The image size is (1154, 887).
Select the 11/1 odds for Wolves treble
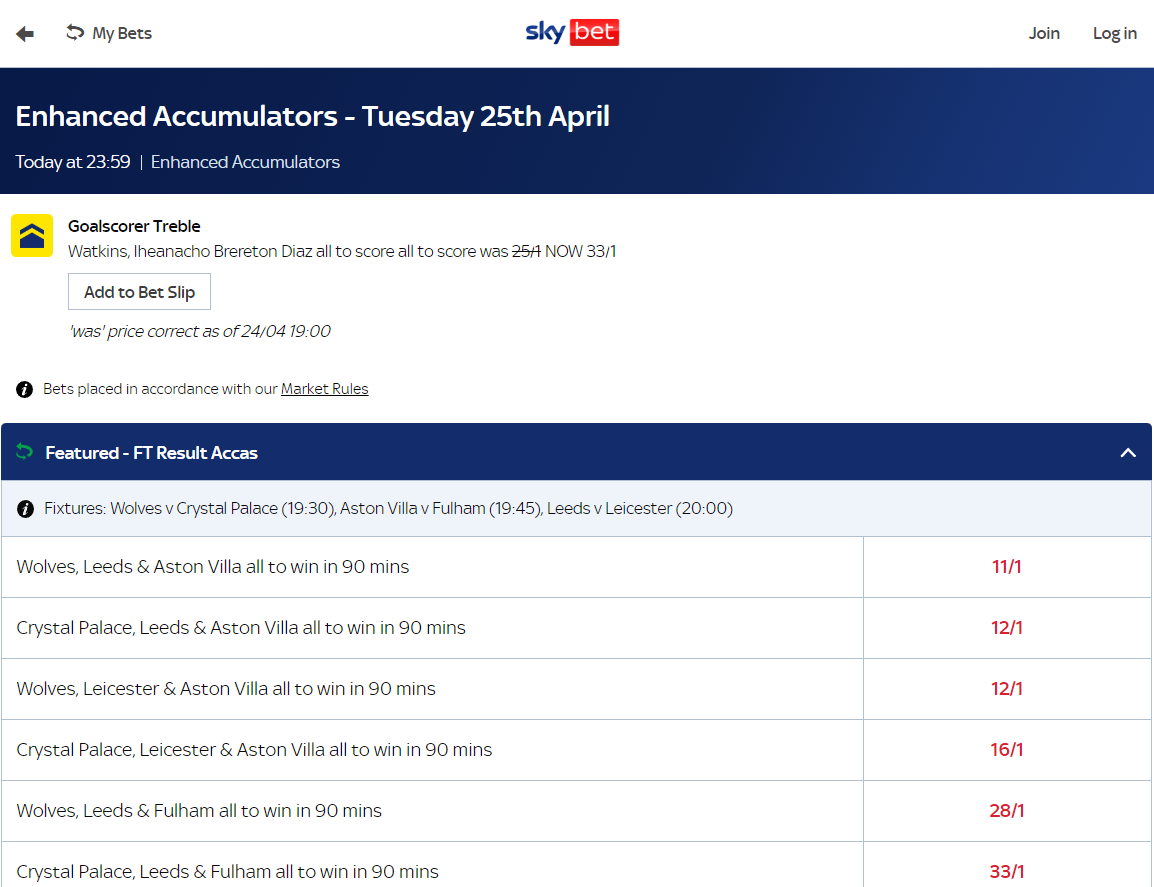(1006, 566)
